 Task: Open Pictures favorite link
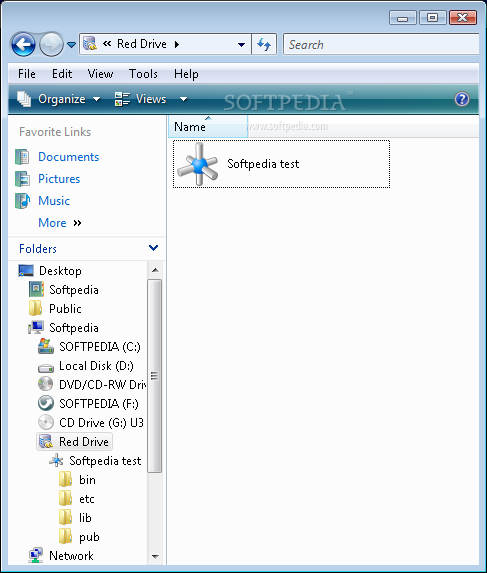(59, 179)
